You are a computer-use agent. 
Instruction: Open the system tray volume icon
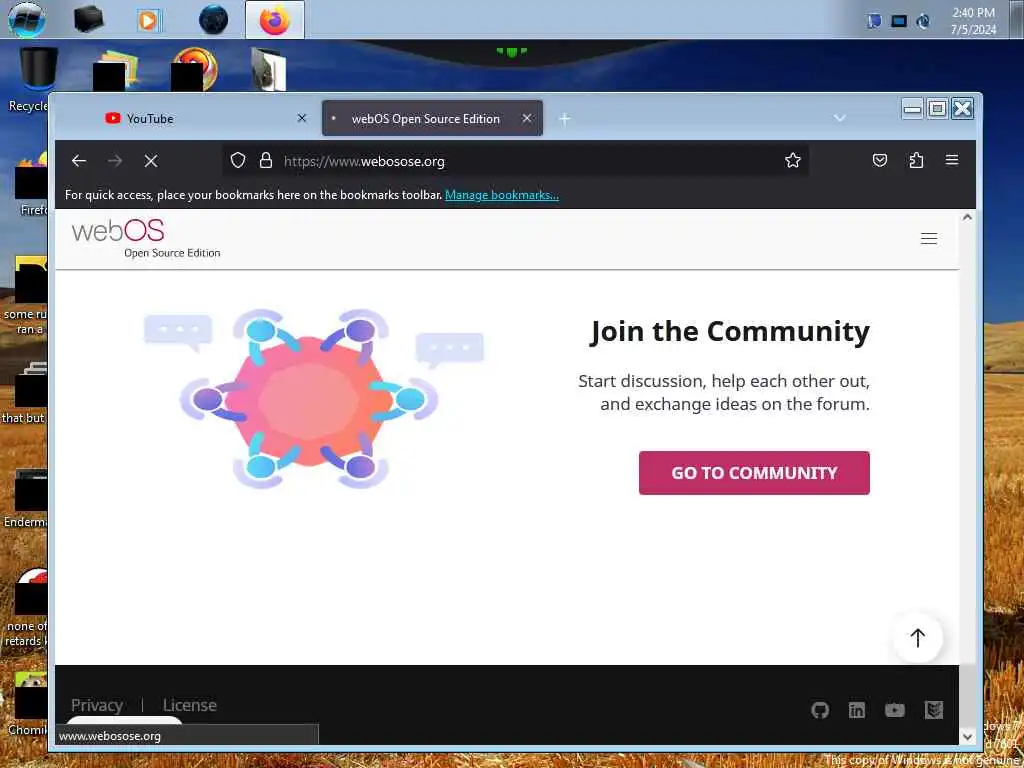pyautogui.click(x=923, y=21)
